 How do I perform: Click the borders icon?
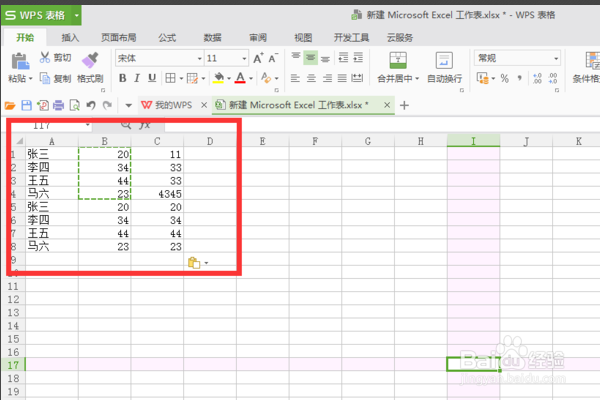coord(170,78)
